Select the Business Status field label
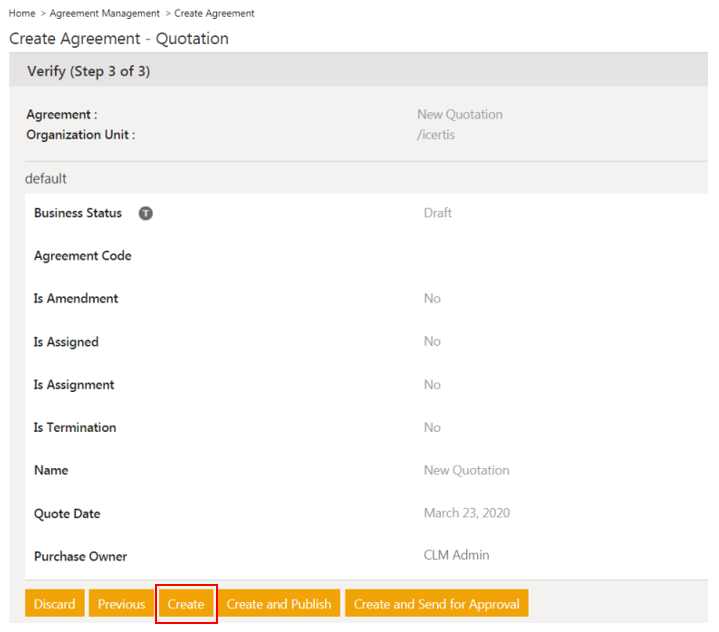This screenshot has width=719, height=632. [78, 213]
